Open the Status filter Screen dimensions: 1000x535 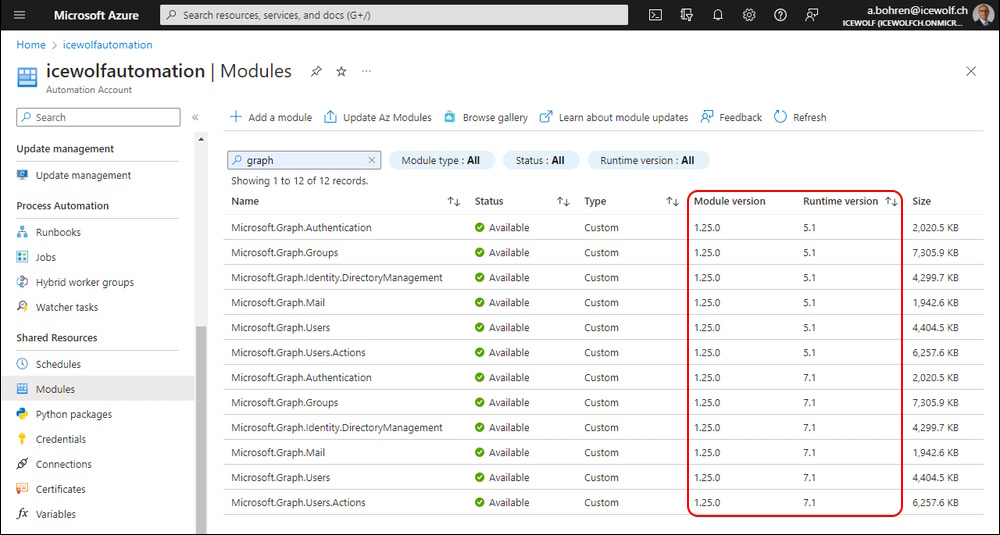pos(540,161)
